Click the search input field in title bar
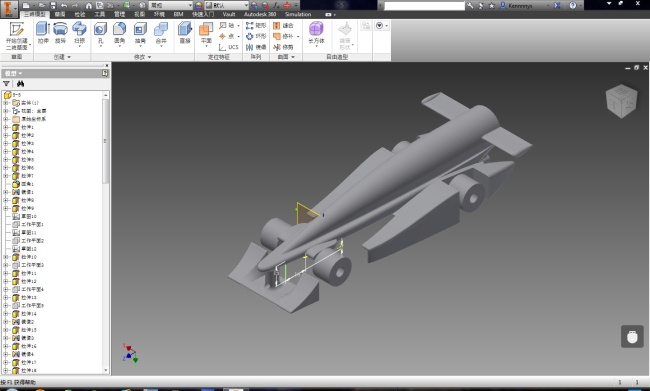This screenshot has height=391, width=650. pos(424,6)
